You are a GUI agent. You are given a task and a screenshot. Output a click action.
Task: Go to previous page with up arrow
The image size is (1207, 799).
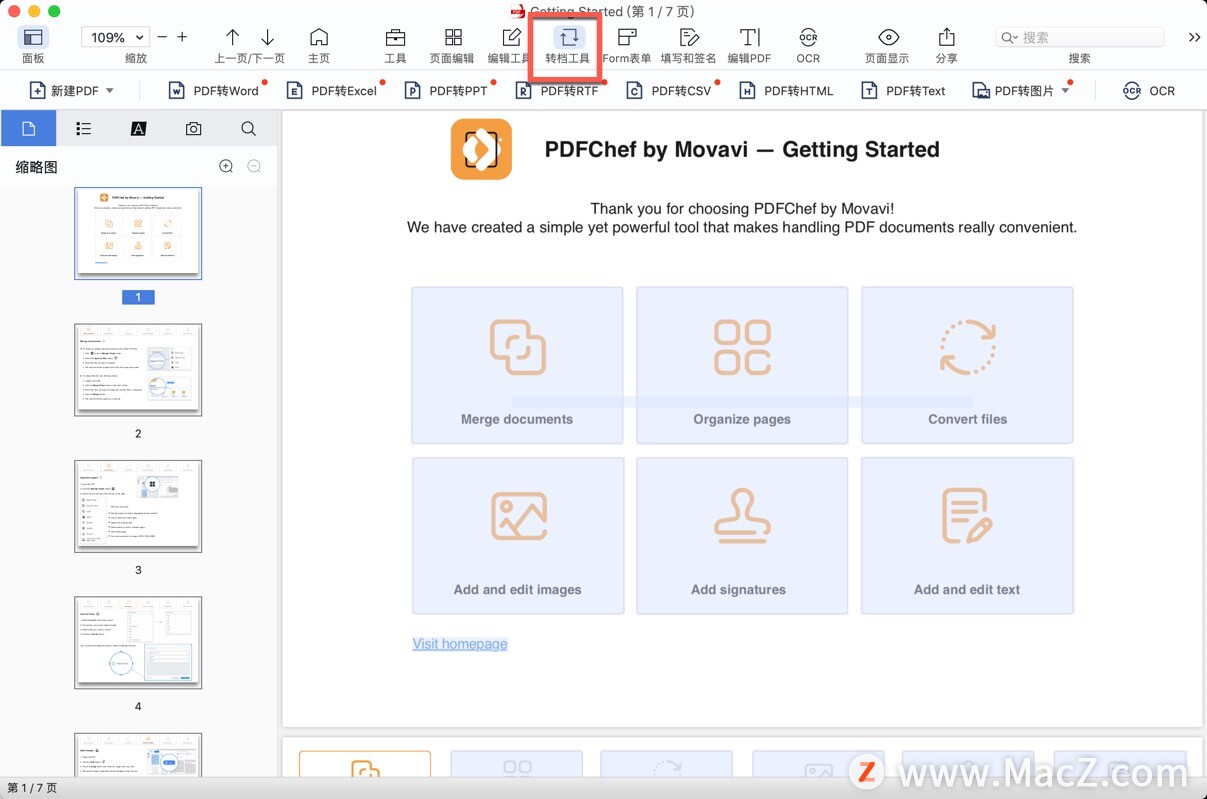coord(232,37)
